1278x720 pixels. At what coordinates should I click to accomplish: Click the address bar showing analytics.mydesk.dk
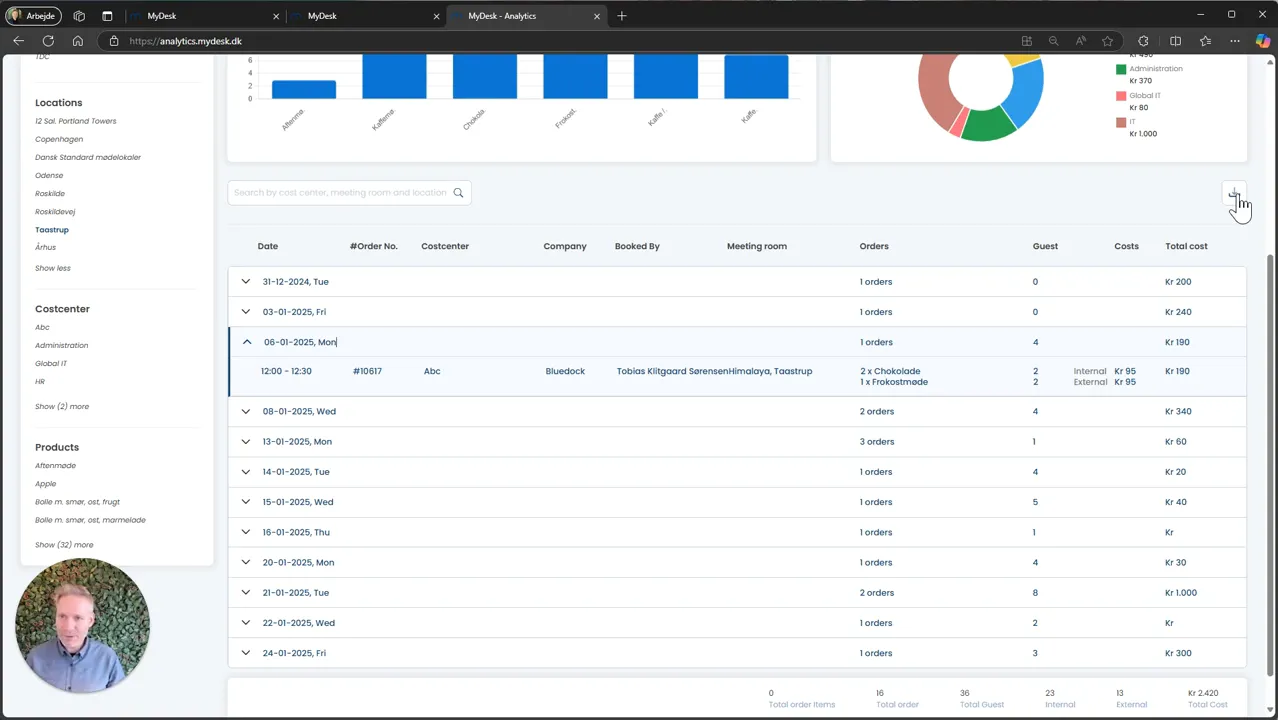pyautogui.click(x=560, y=41)
